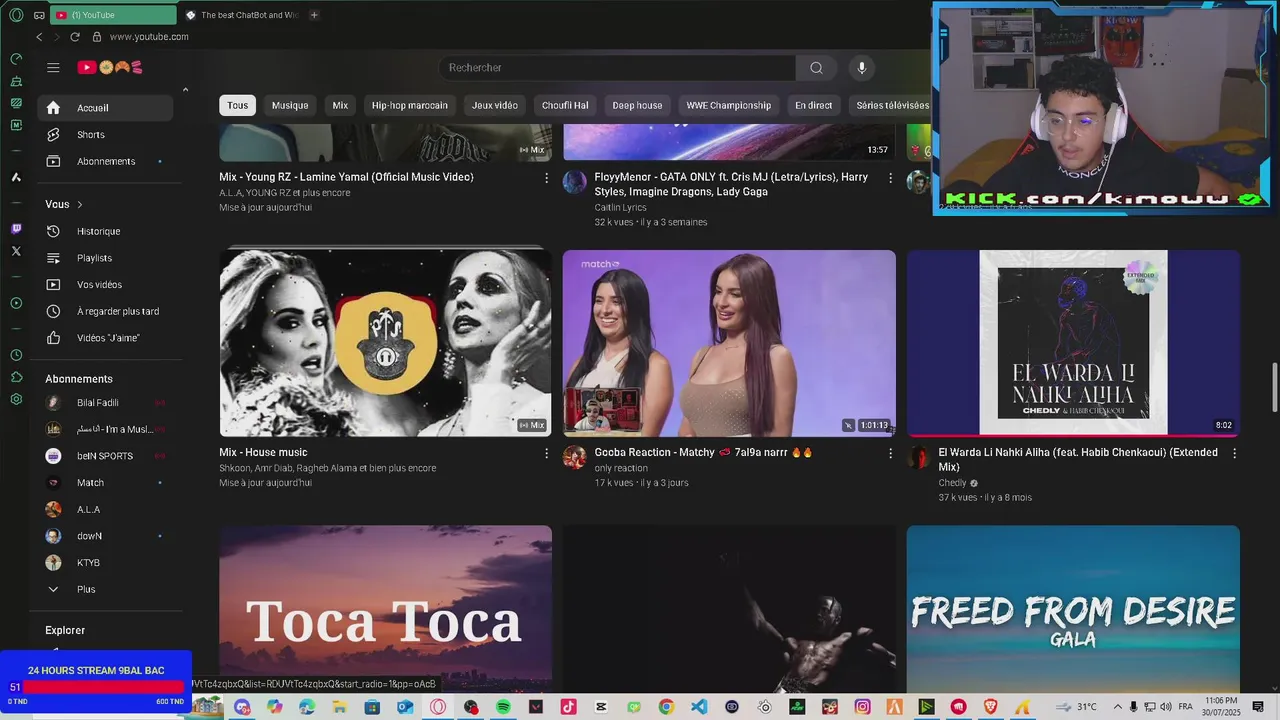The height and width of the screenshot is (720, 1280).
Task: Select the Deep house filter chip
Action: click(x=637, y=105)
